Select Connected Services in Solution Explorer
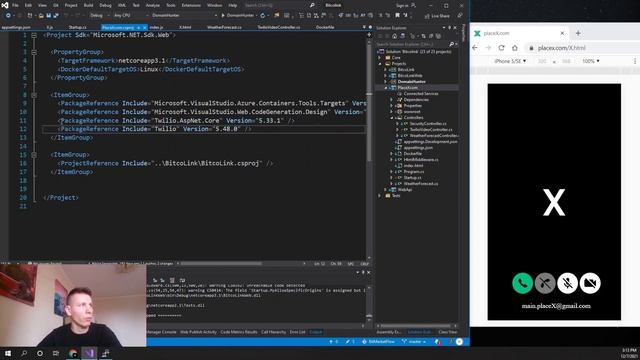Screen dimensions: 640x360 [421, 93]
